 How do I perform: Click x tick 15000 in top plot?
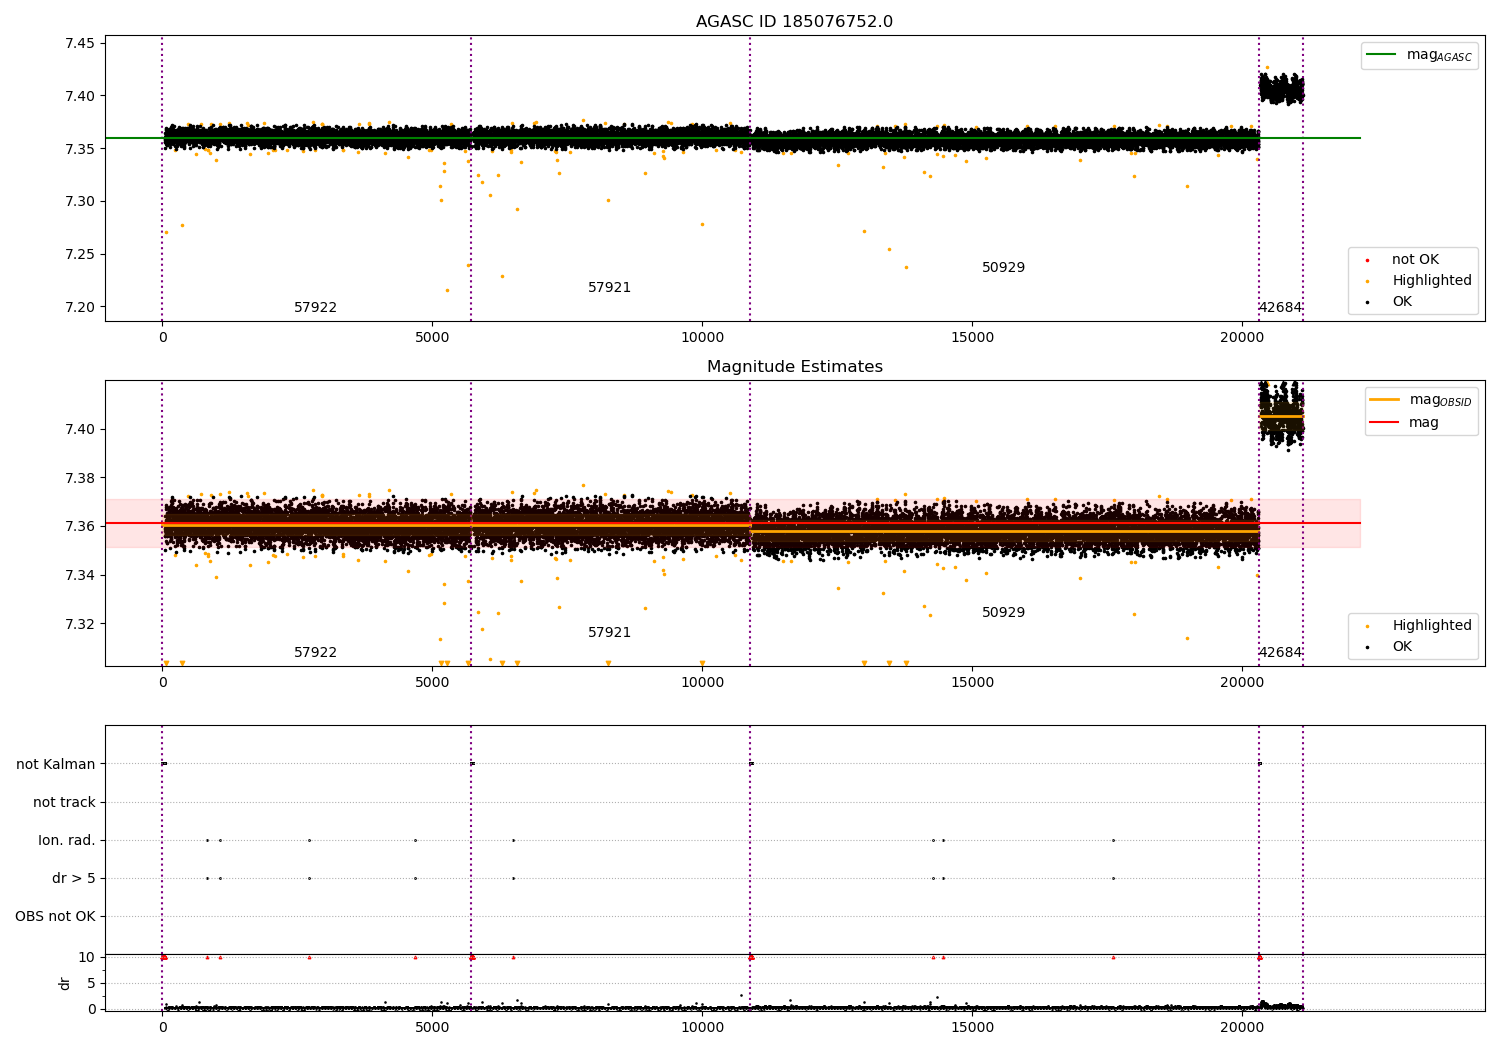[x=972, y=338]
